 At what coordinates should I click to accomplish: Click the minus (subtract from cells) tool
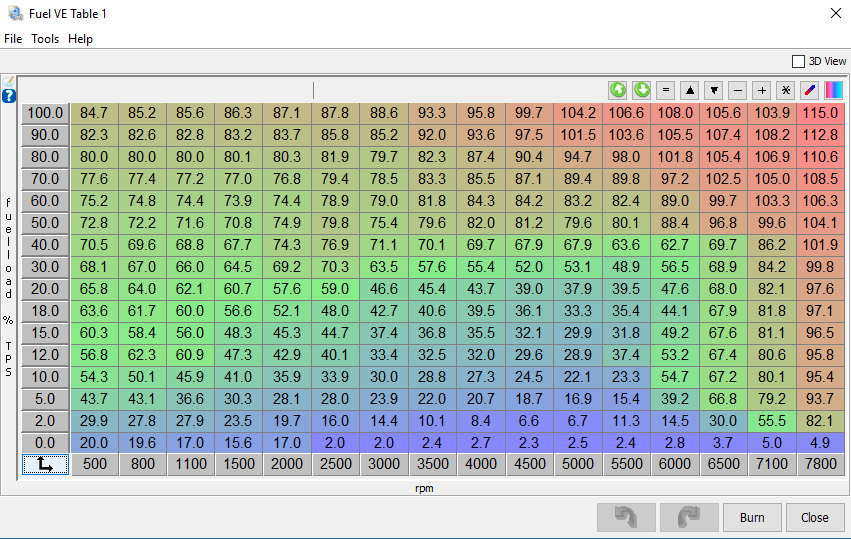(x=738, y=90)
